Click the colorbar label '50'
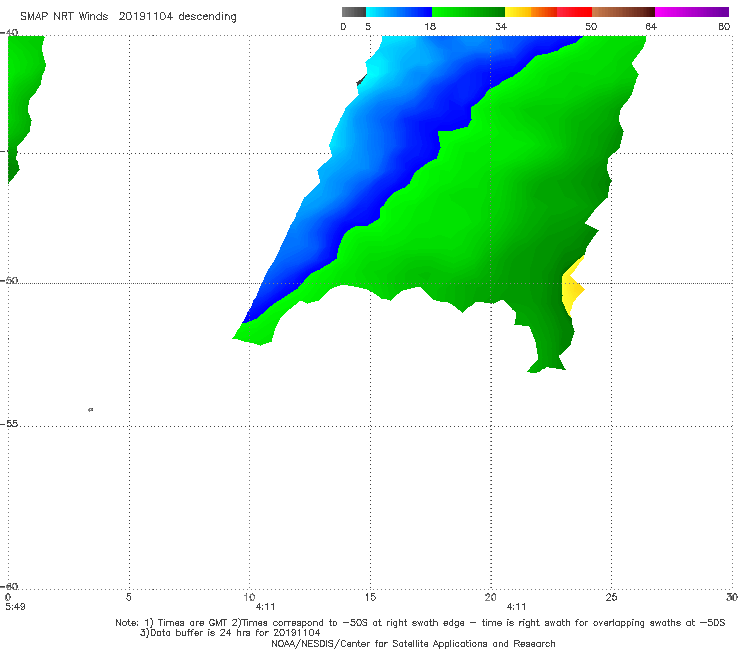 pyautogui.click(x=591, y=27)
